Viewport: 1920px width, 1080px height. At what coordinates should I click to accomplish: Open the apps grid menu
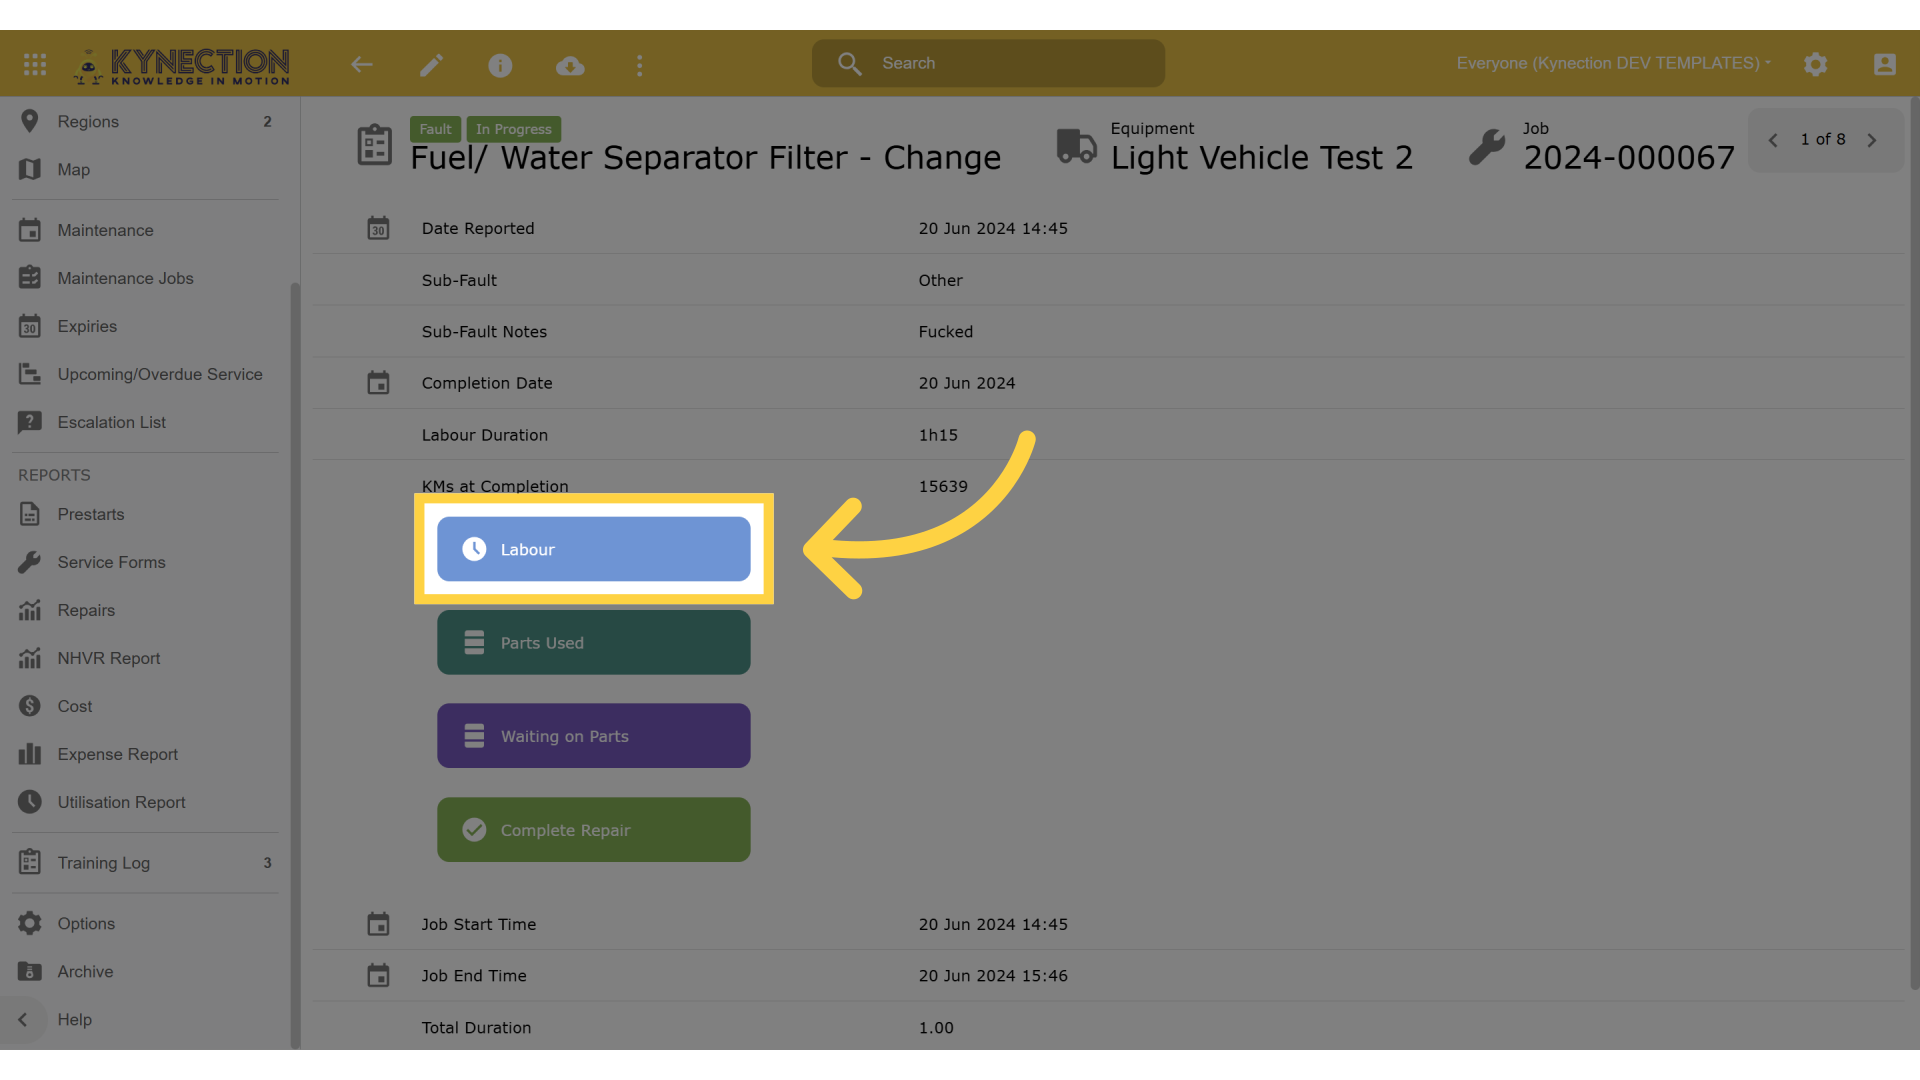point(35,65)
